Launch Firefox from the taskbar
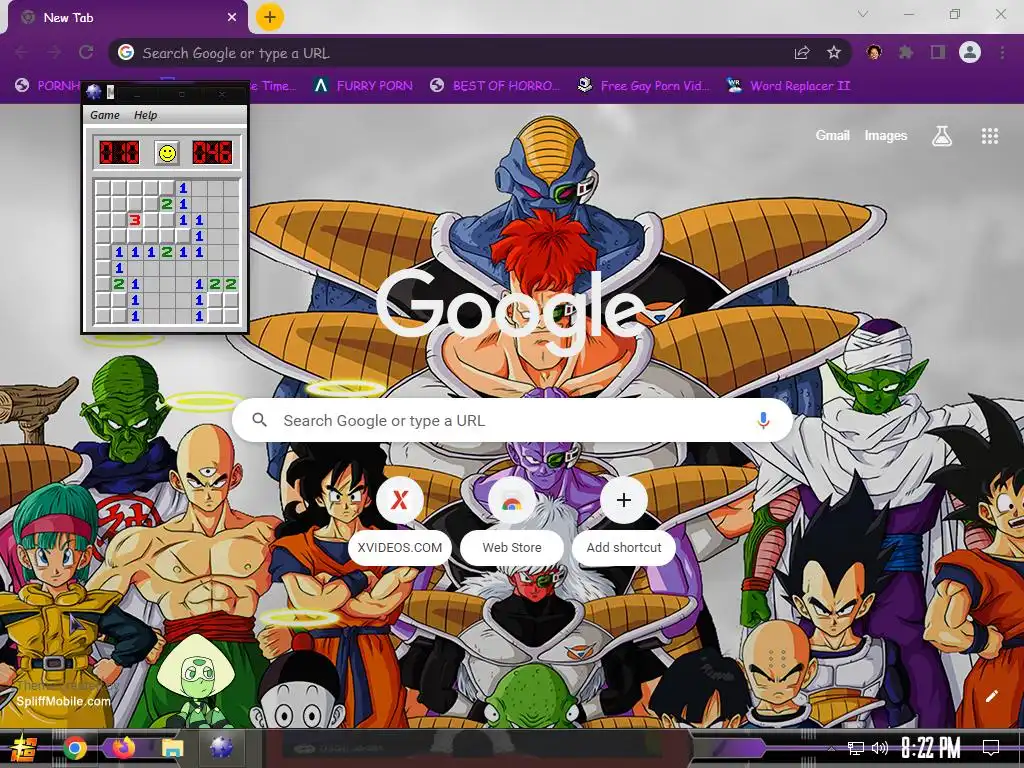The height and width of the screenshot is (768, 1024). click(x=123, y=748)
